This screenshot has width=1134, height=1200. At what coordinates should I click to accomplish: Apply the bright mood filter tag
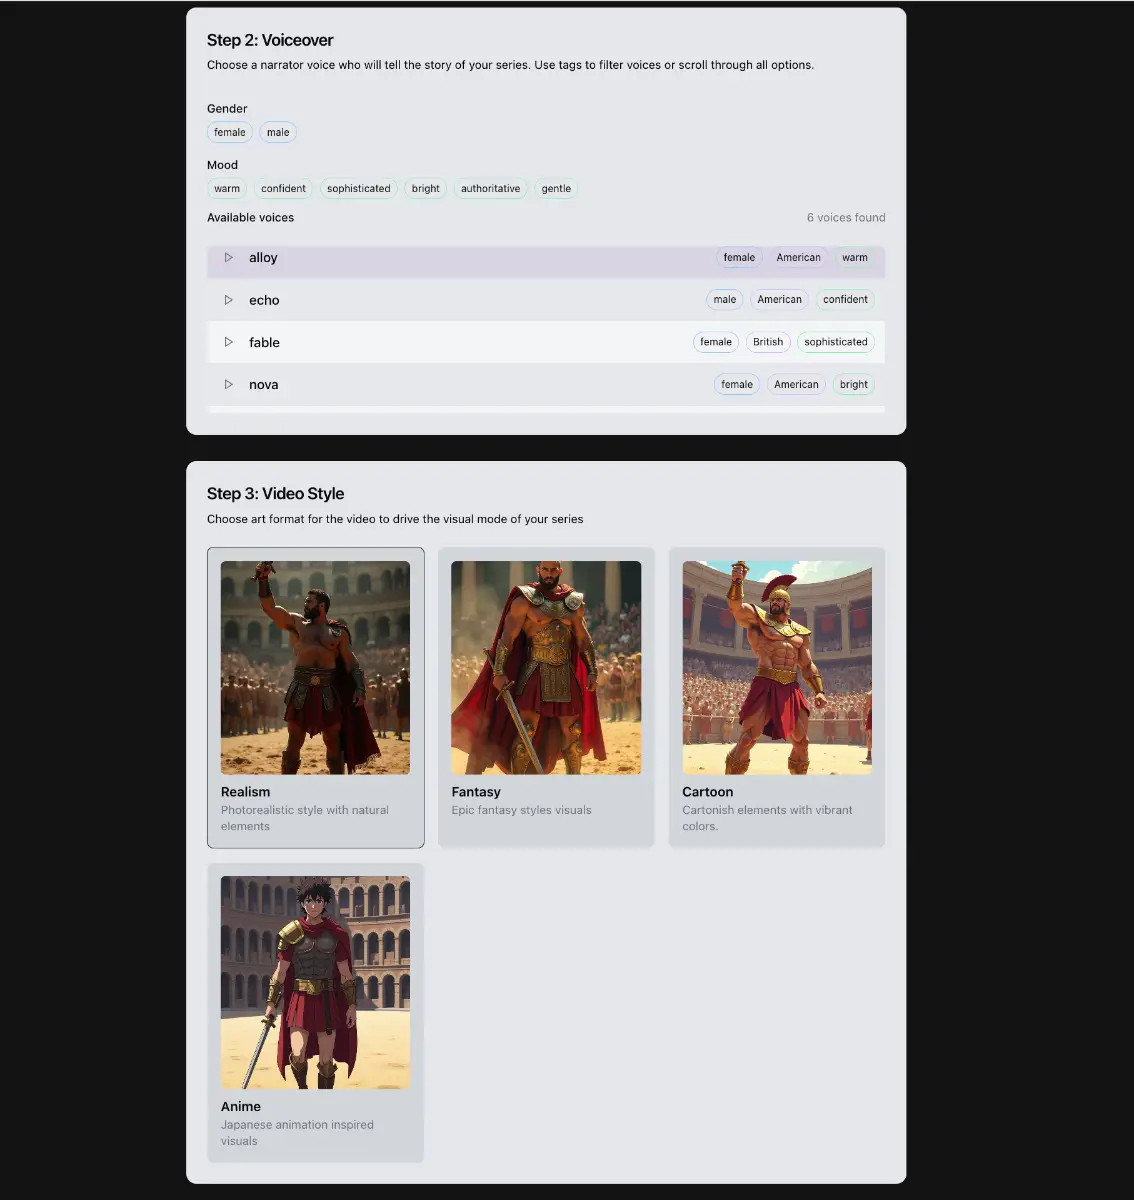(425, 189)
